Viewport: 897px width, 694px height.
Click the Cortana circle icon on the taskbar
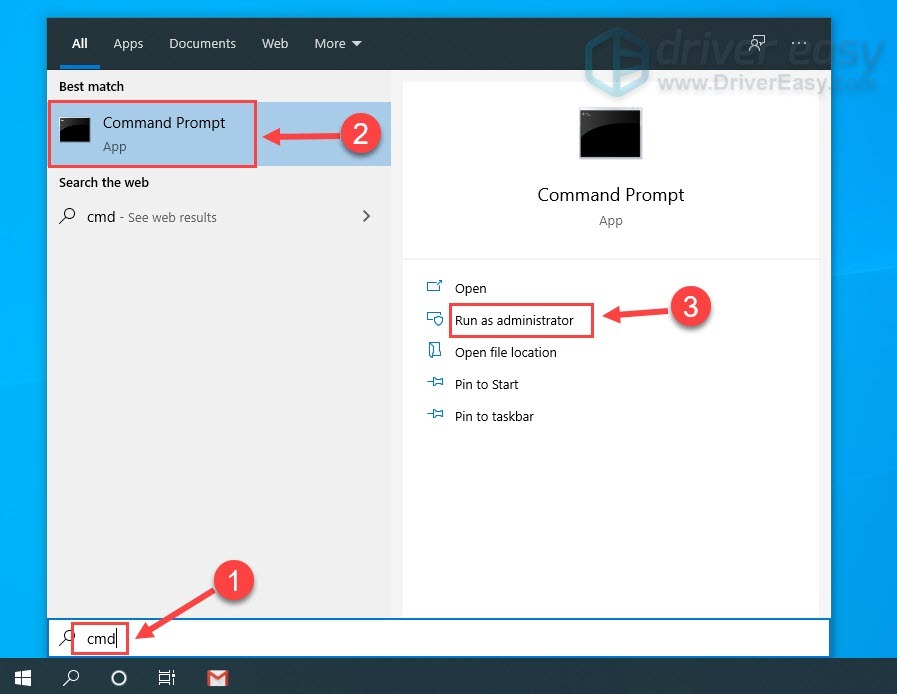click(119, 677)
